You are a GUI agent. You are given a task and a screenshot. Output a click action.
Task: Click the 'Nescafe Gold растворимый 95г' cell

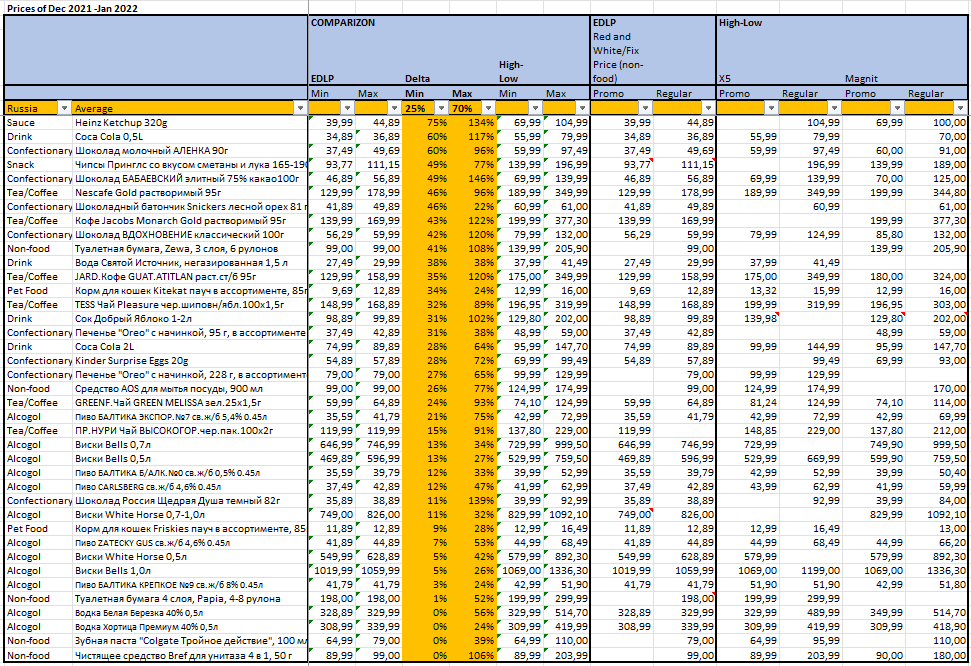tap(190, 193)
